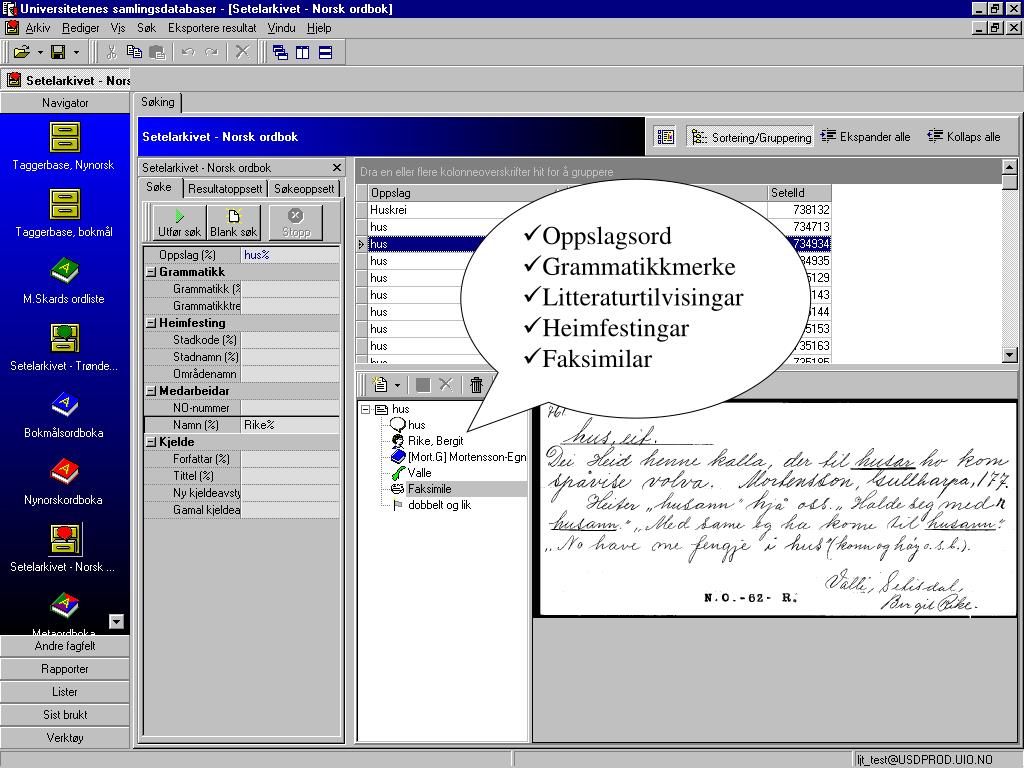Select the Valle tree item
1024x768 pixels.
pos(419,473)
